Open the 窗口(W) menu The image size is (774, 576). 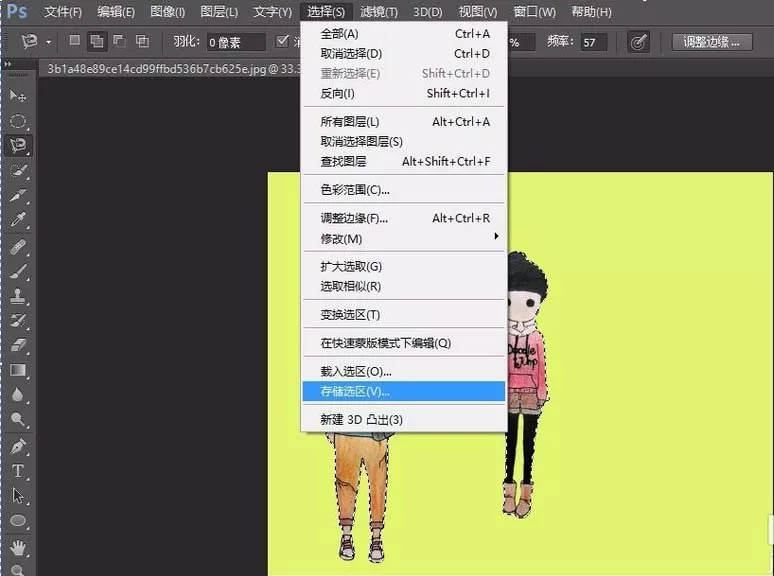coord(534,11)
